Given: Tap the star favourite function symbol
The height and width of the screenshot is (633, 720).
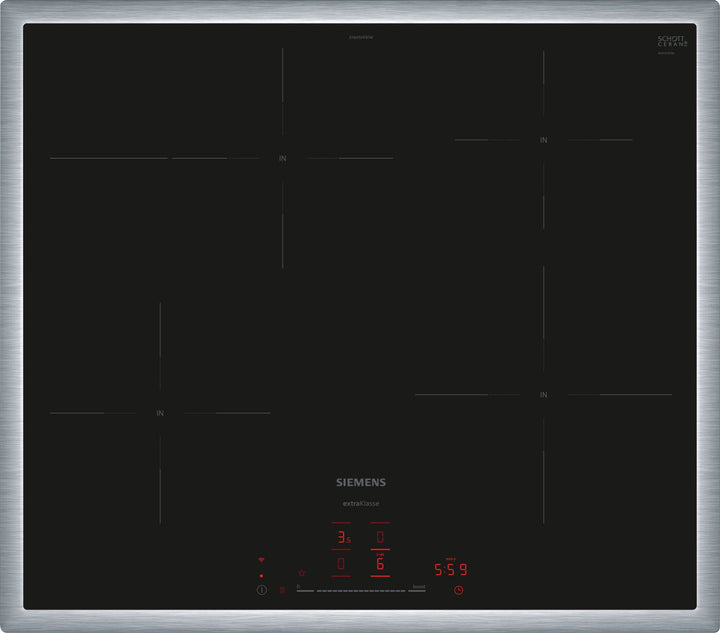Looking at the screenshot, I should click(x=302, y=573).
